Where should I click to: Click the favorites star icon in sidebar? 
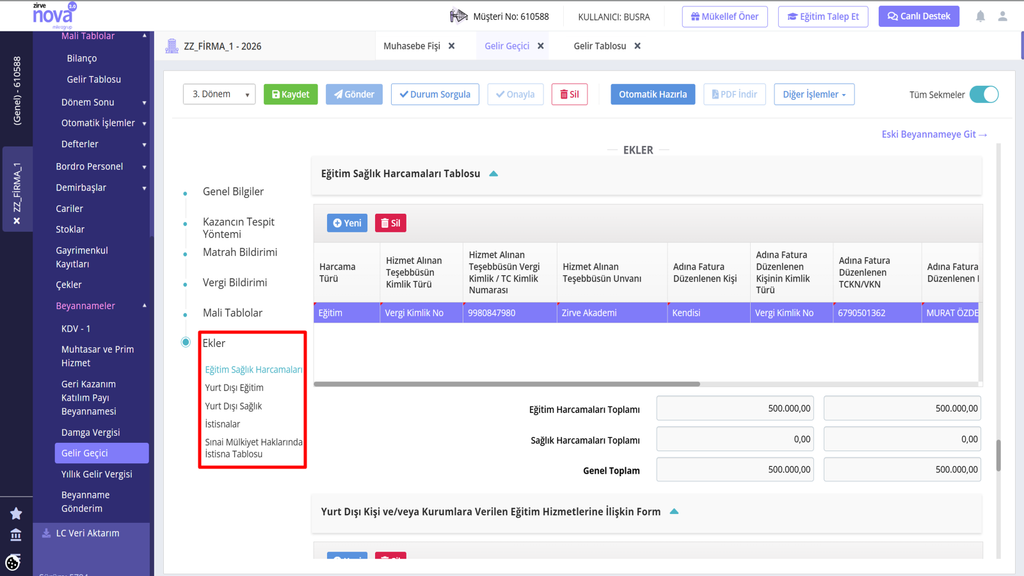click(16, 514)
